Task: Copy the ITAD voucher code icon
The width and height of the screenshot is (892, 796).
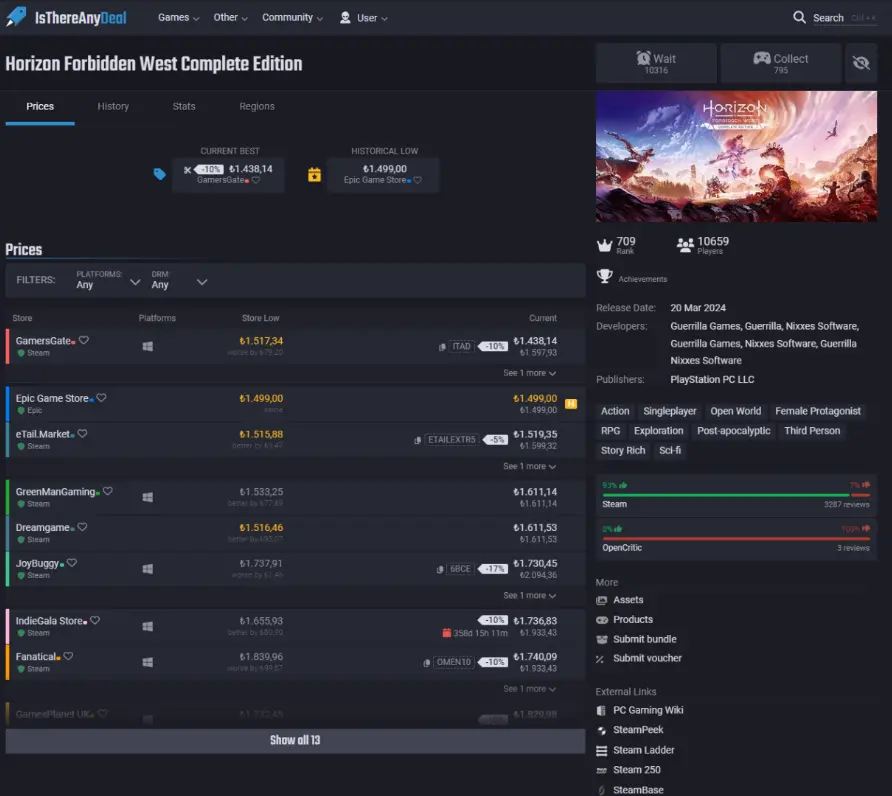Action: tap(442, 347)
